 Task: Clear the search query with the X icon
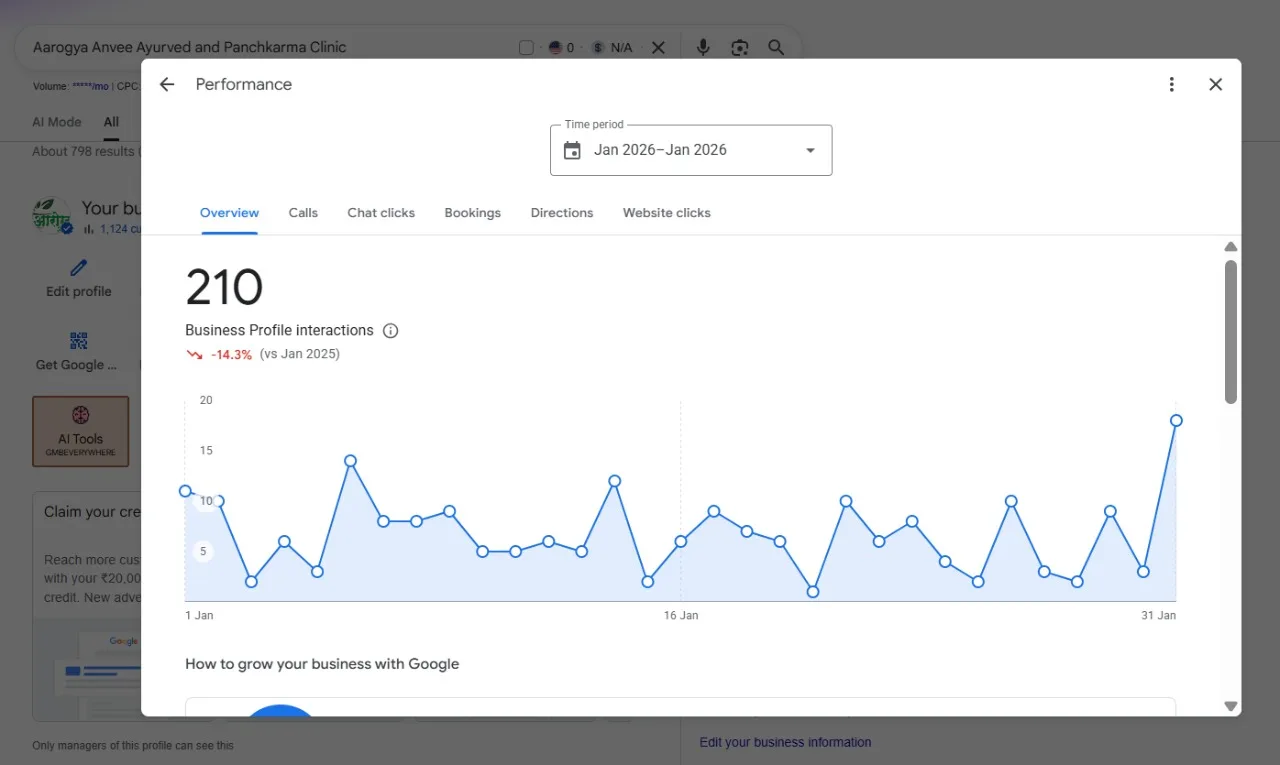tap(658, 47)
